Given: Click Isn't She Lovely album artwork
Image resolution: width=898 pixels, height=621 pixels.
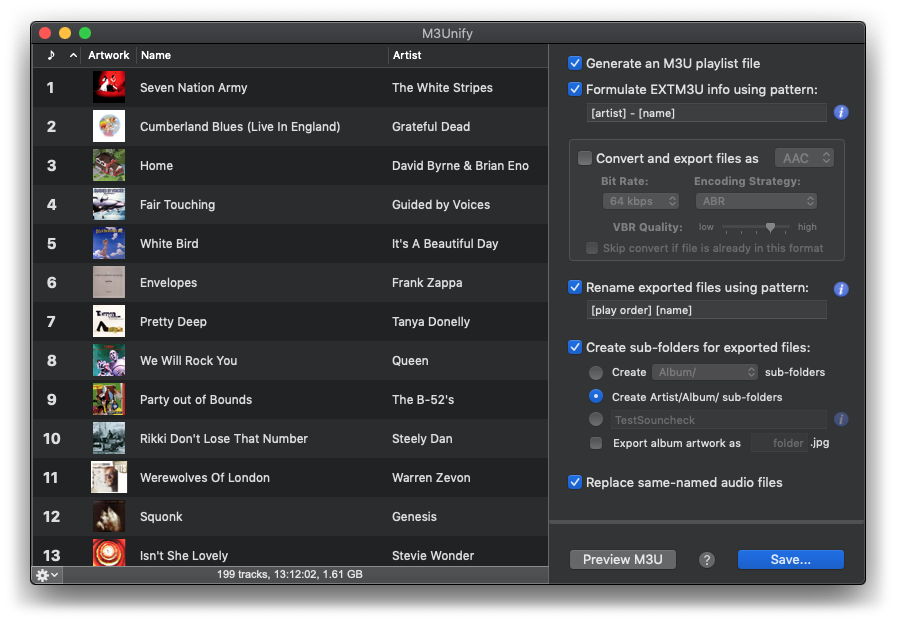Looking at the screenshot, I should point(109,553).
